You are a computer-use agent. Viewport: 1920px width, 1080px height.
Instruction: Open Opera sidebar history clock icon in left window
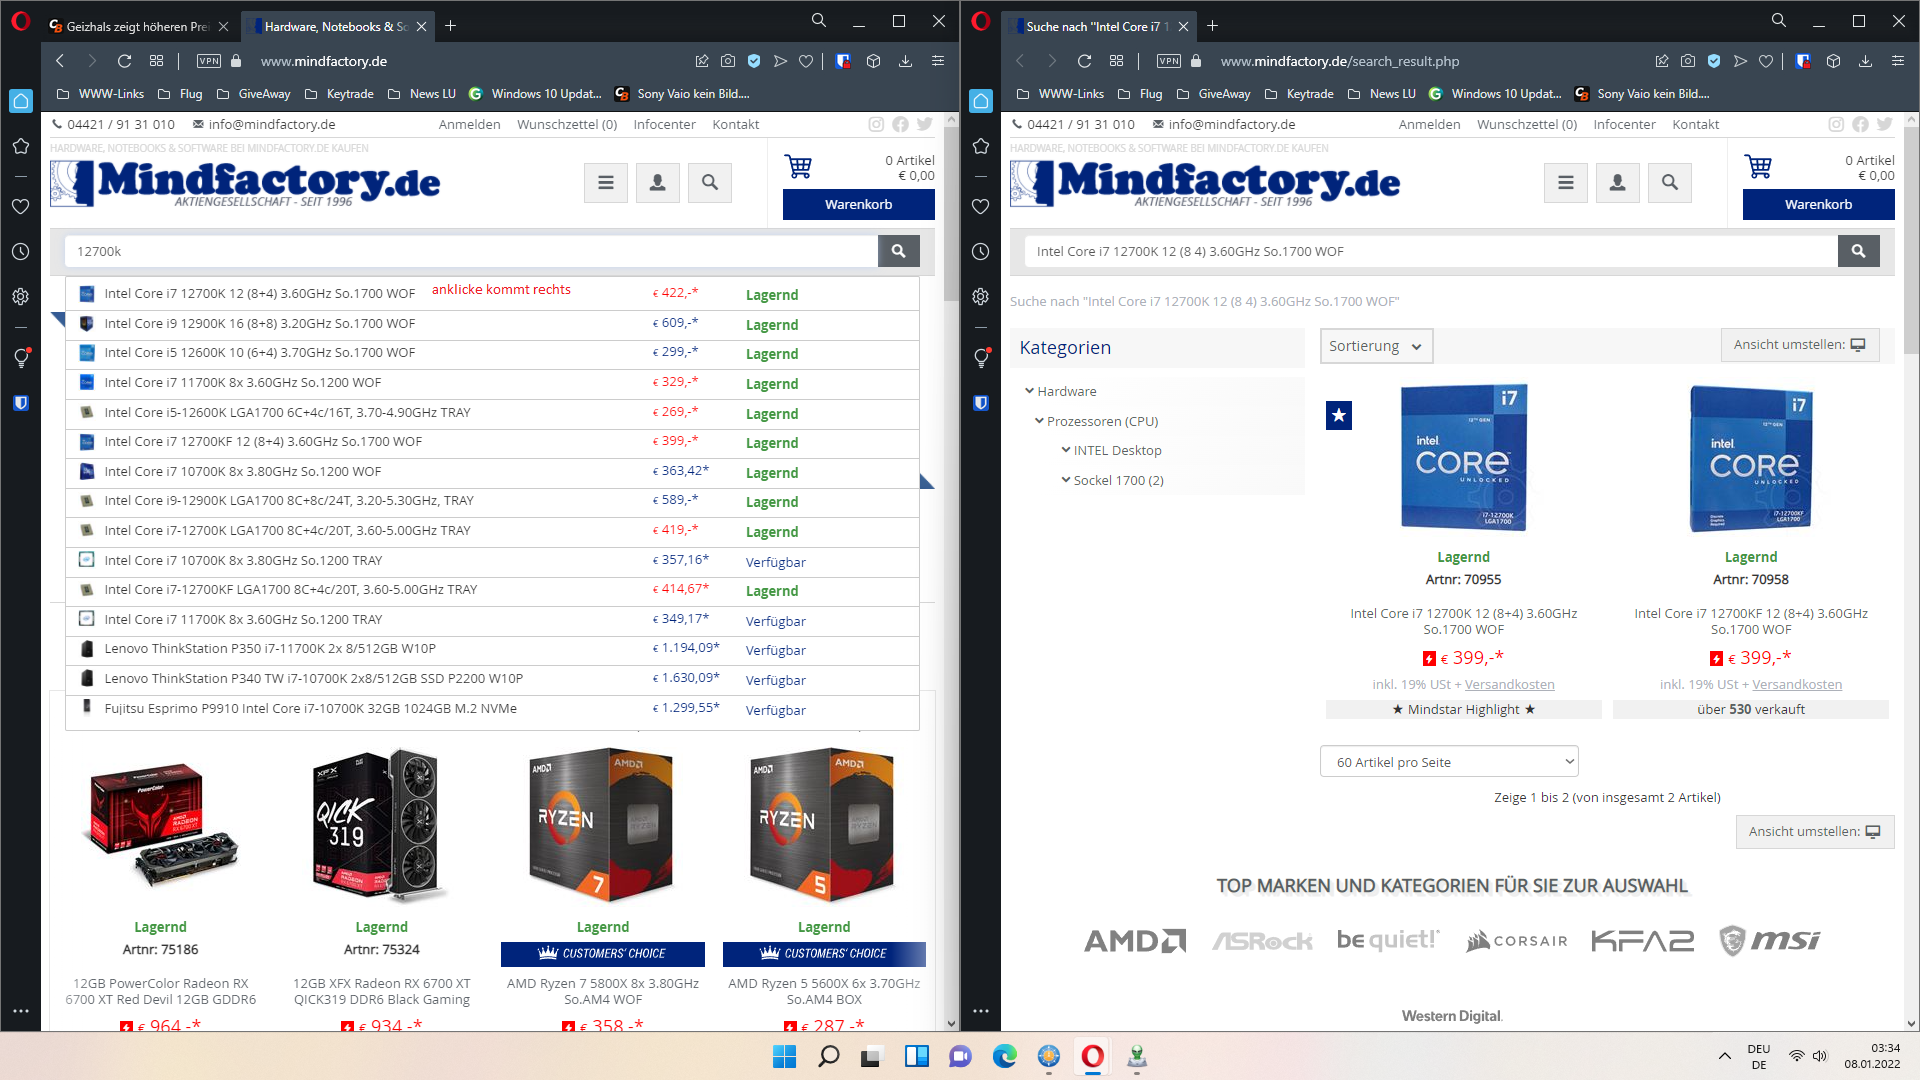[x=20, y=252]
